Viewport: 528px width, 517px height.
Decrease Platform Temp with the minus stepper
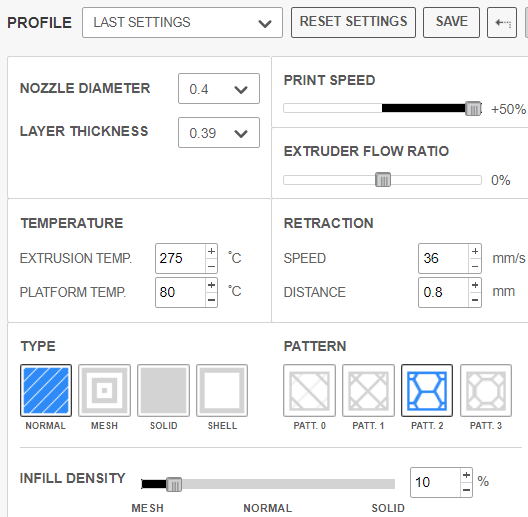[211, 299]
